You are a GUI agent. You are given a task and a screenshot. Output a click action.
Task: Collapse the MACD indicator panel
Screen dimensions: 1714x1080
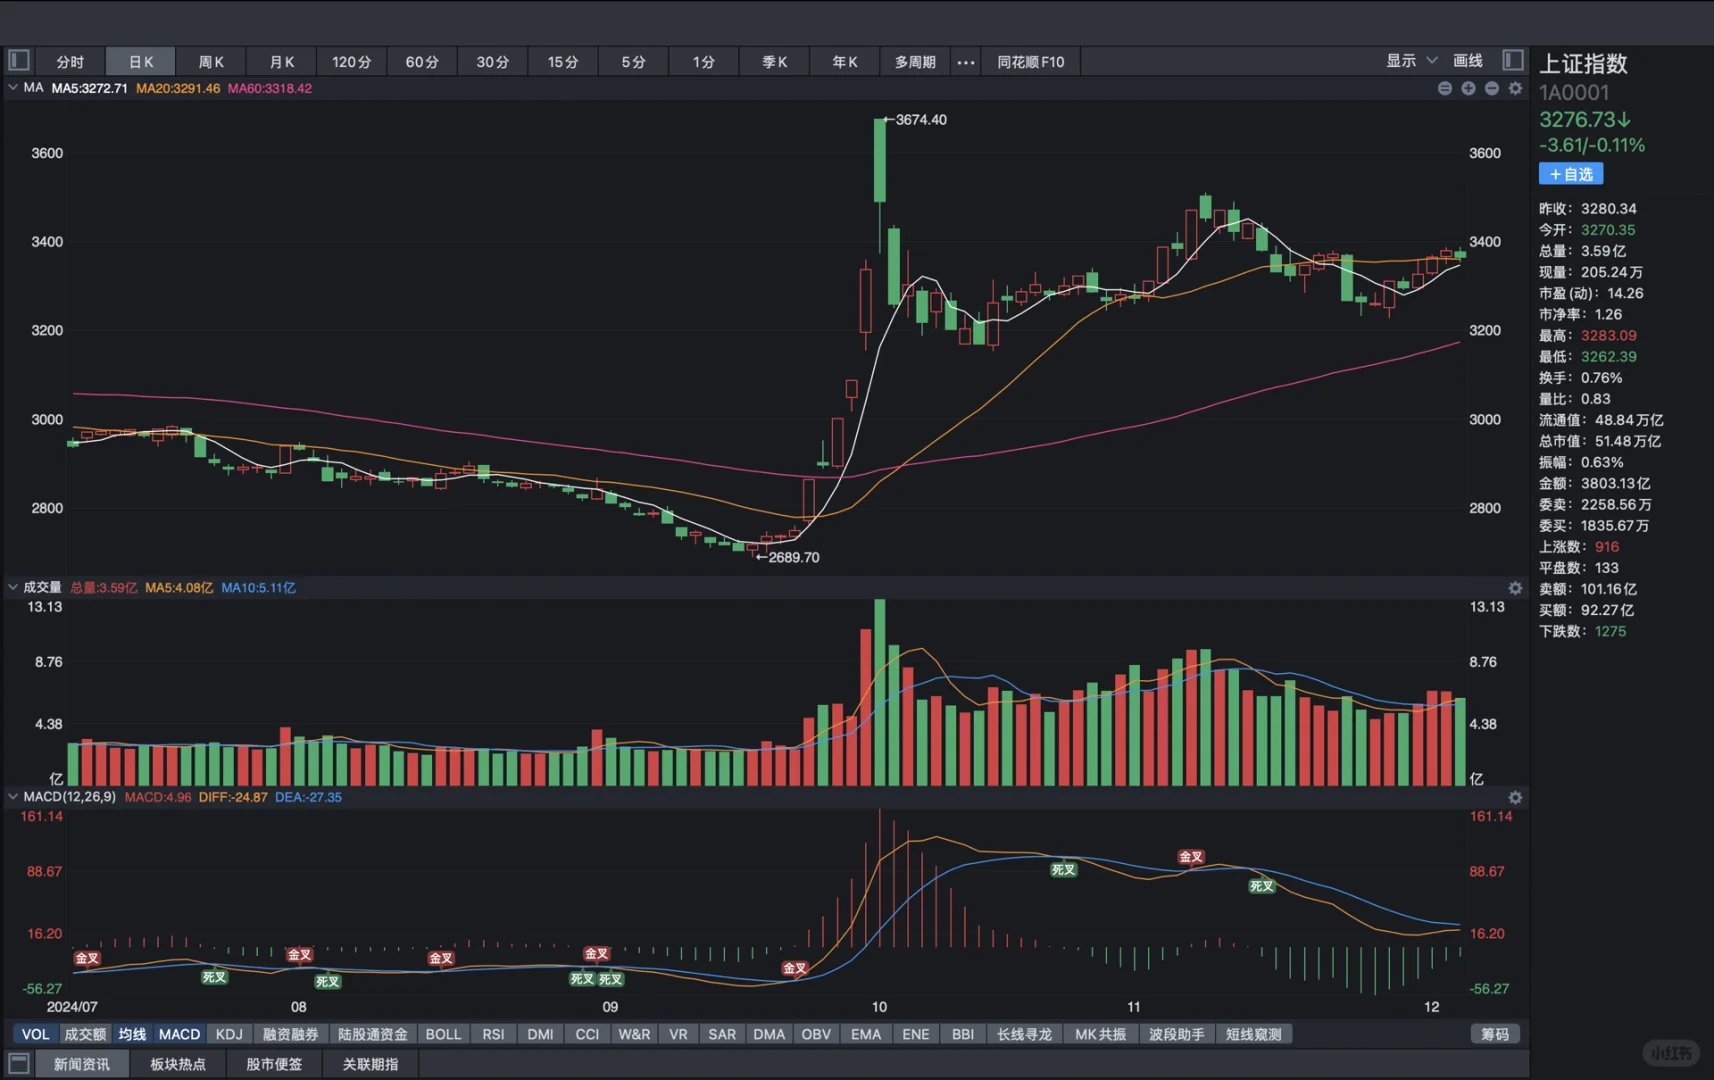(x=12, y=797)
